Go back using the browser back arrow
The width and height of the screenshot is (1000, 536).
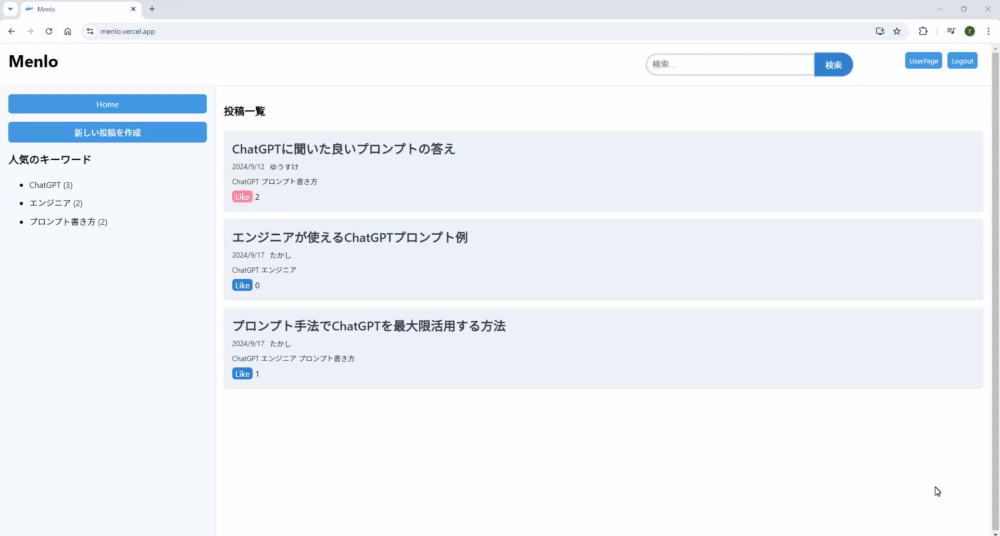click(11, 31)
